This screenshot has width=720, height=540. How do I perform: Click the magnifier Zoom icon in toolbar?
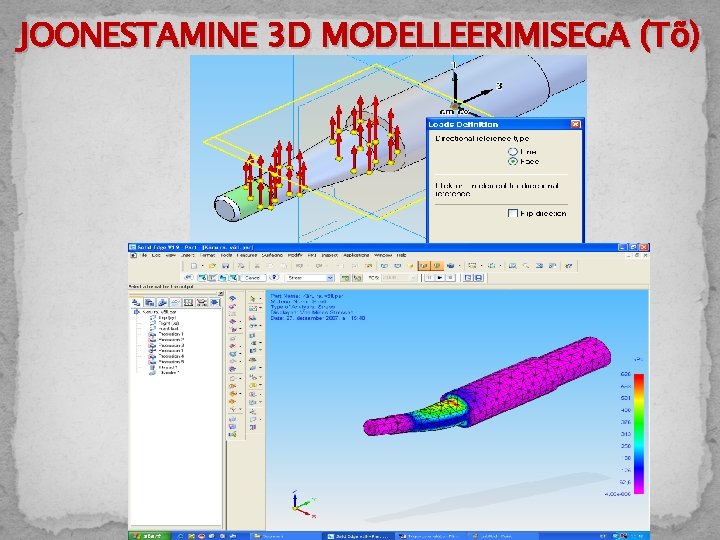[526, 266]
